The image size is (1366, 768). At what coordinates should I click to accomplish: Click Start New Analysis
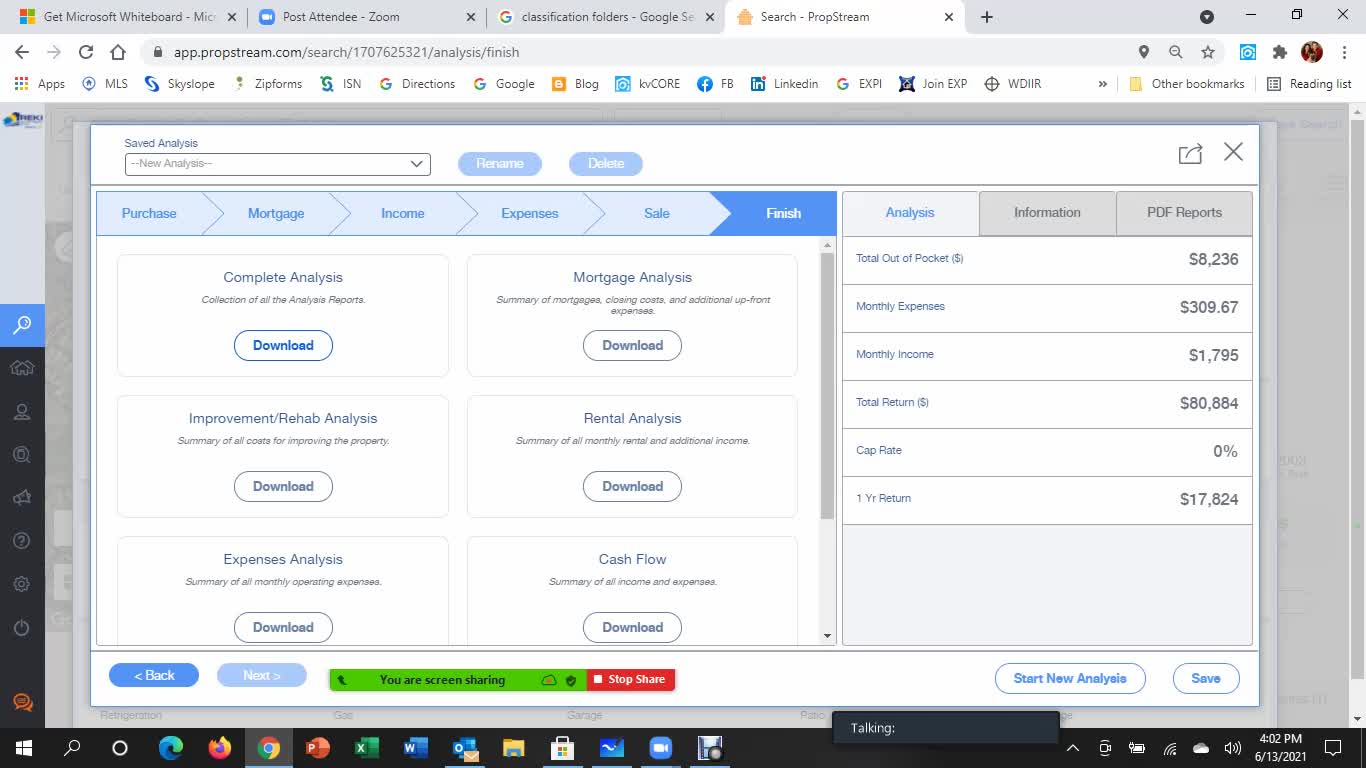[x=1070, y=678]
